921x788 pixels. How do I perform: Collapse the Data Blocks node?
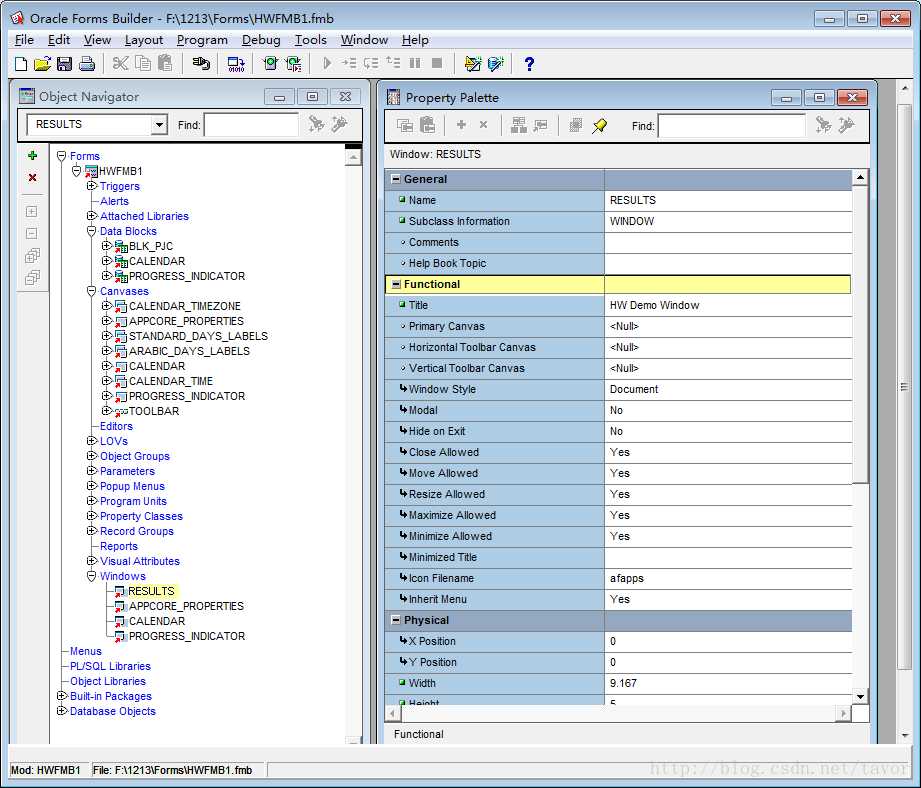(x=92, y=231)
